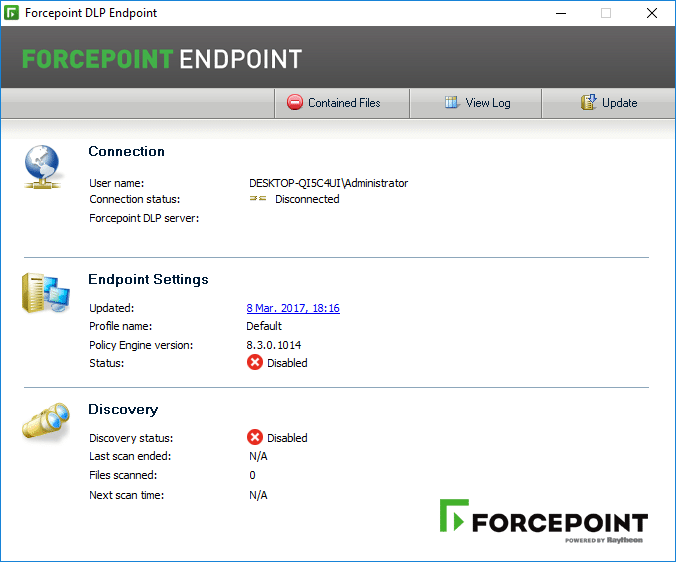Click the red X beside Discovery status
676x562 pixels.
255,437
